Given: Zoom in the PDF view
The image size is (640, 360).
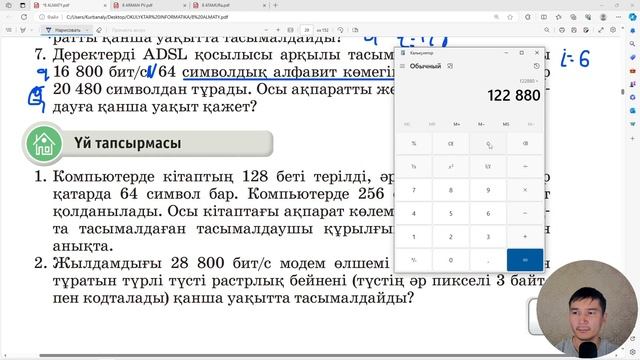Looking at the screenshot, I should tap(278, 30).
